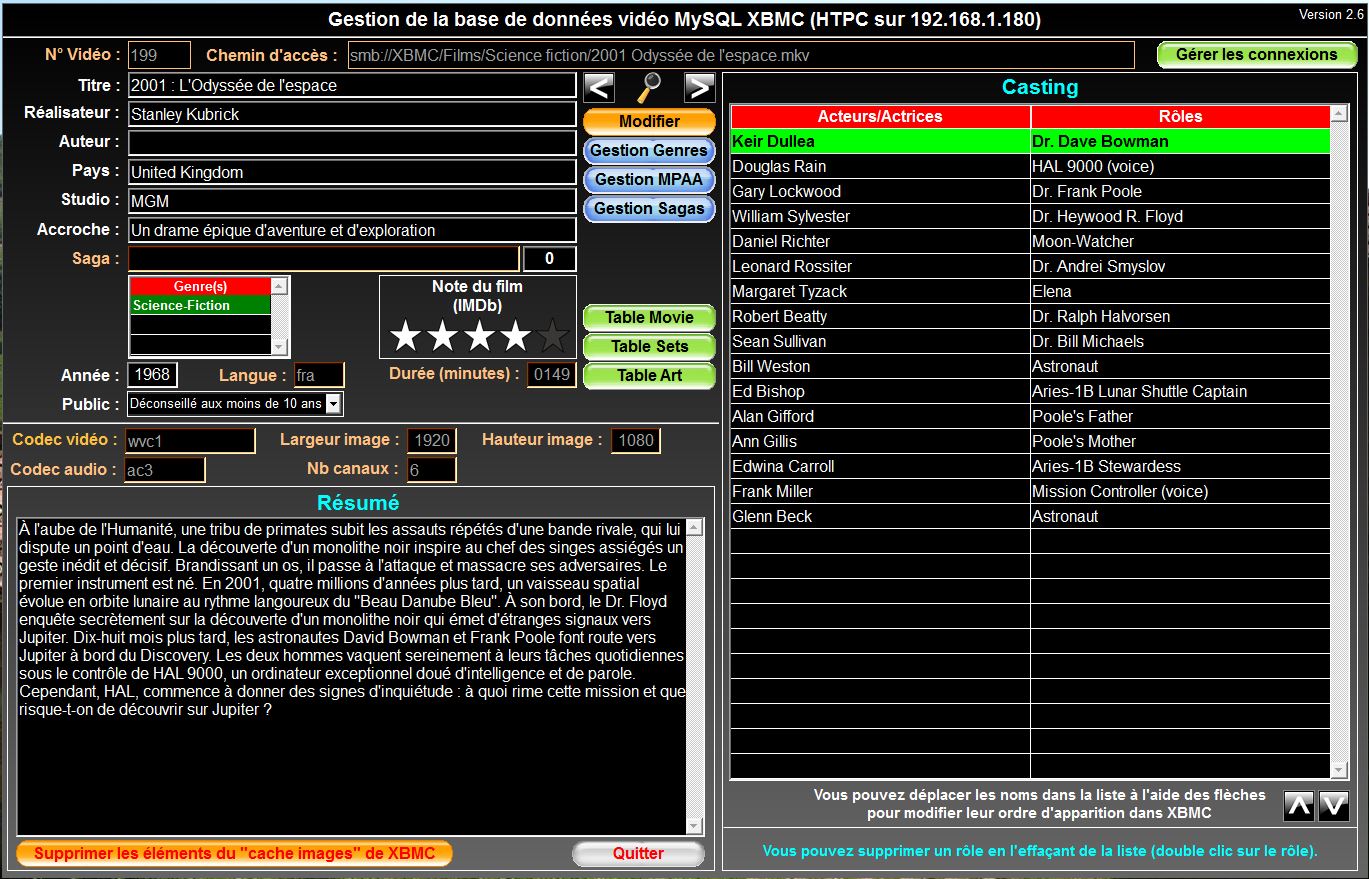The height and width of the screenshot is (879, 1369).
Task: Select the Science-Fiction genre entry
Action: click(x=200, y=306)
